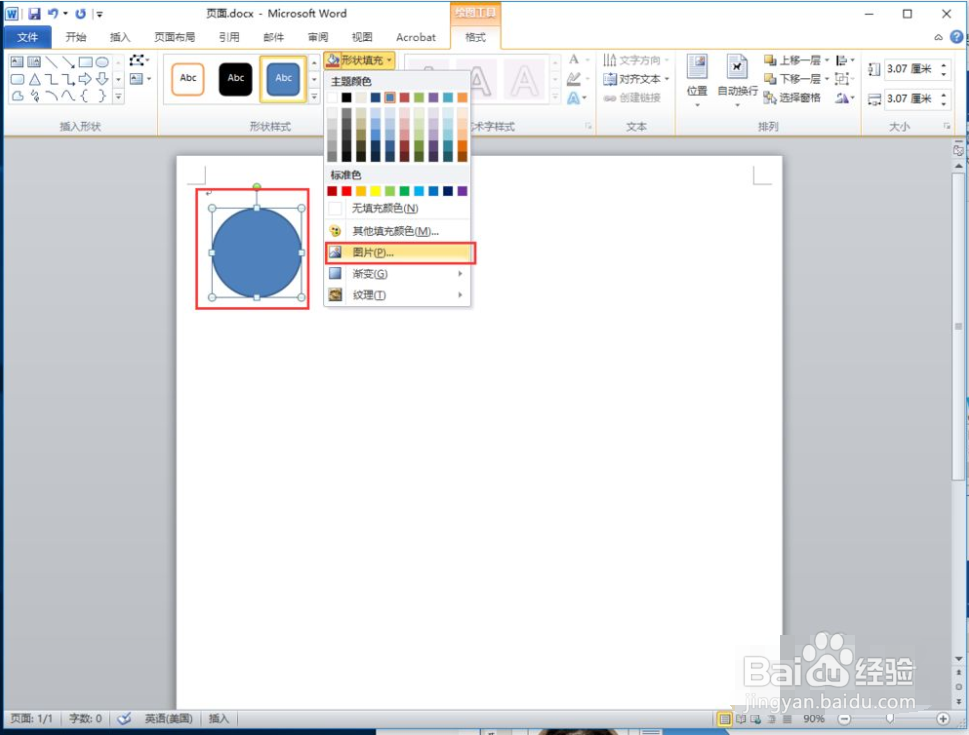The height and width of the screenshot is (735, 969).
Task: Apply the white outlined Abc shape style
Action: 188,79
